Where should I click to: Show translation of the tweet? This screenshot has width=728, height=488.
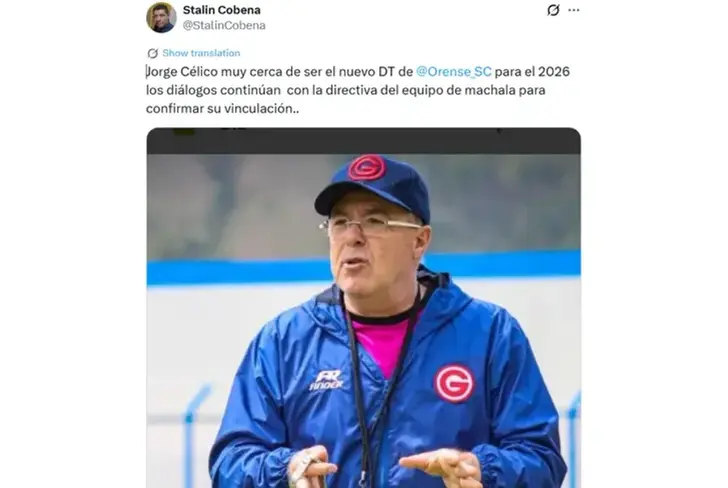point(201,53)
